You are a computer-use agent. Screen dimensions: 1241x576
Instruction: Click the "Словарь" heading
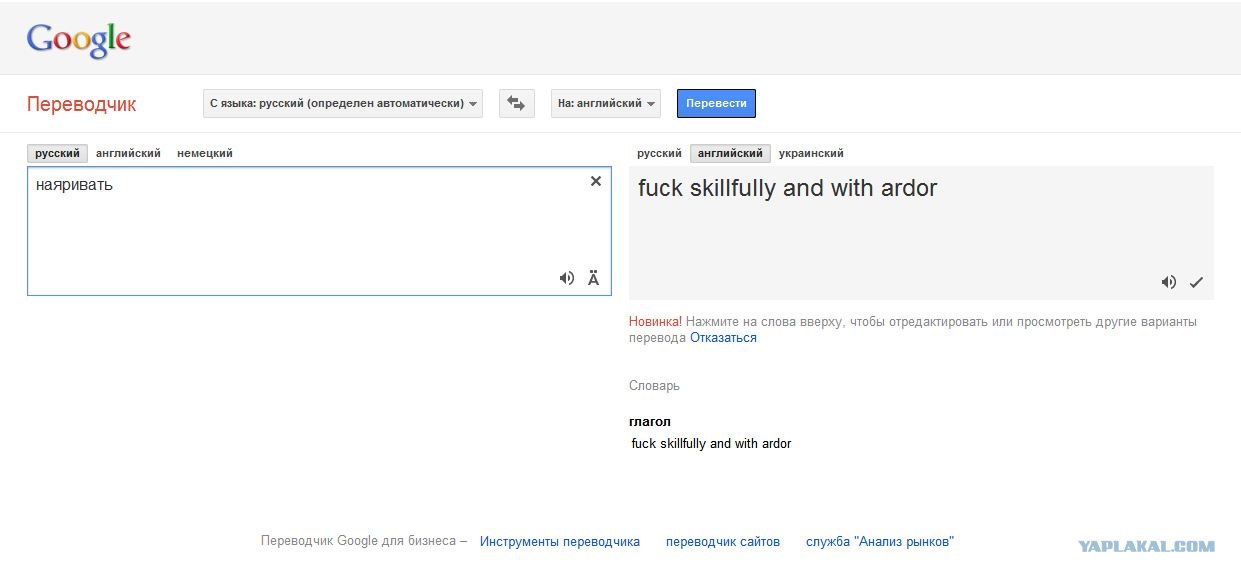pos(654,385)
